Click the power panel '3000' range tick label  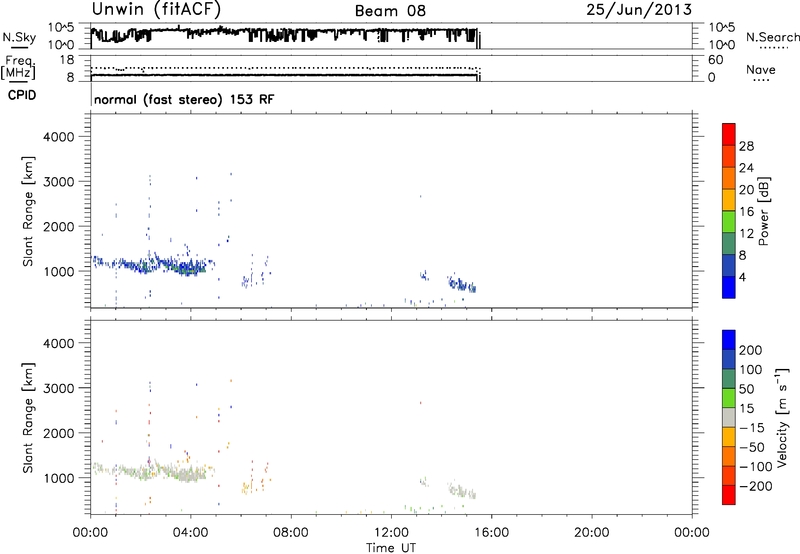point(58,182)
